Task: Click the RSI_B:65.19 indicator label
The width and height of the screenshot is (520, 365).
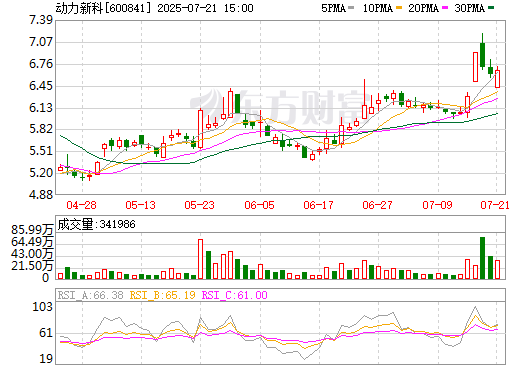Action: [x=162, y=295]
